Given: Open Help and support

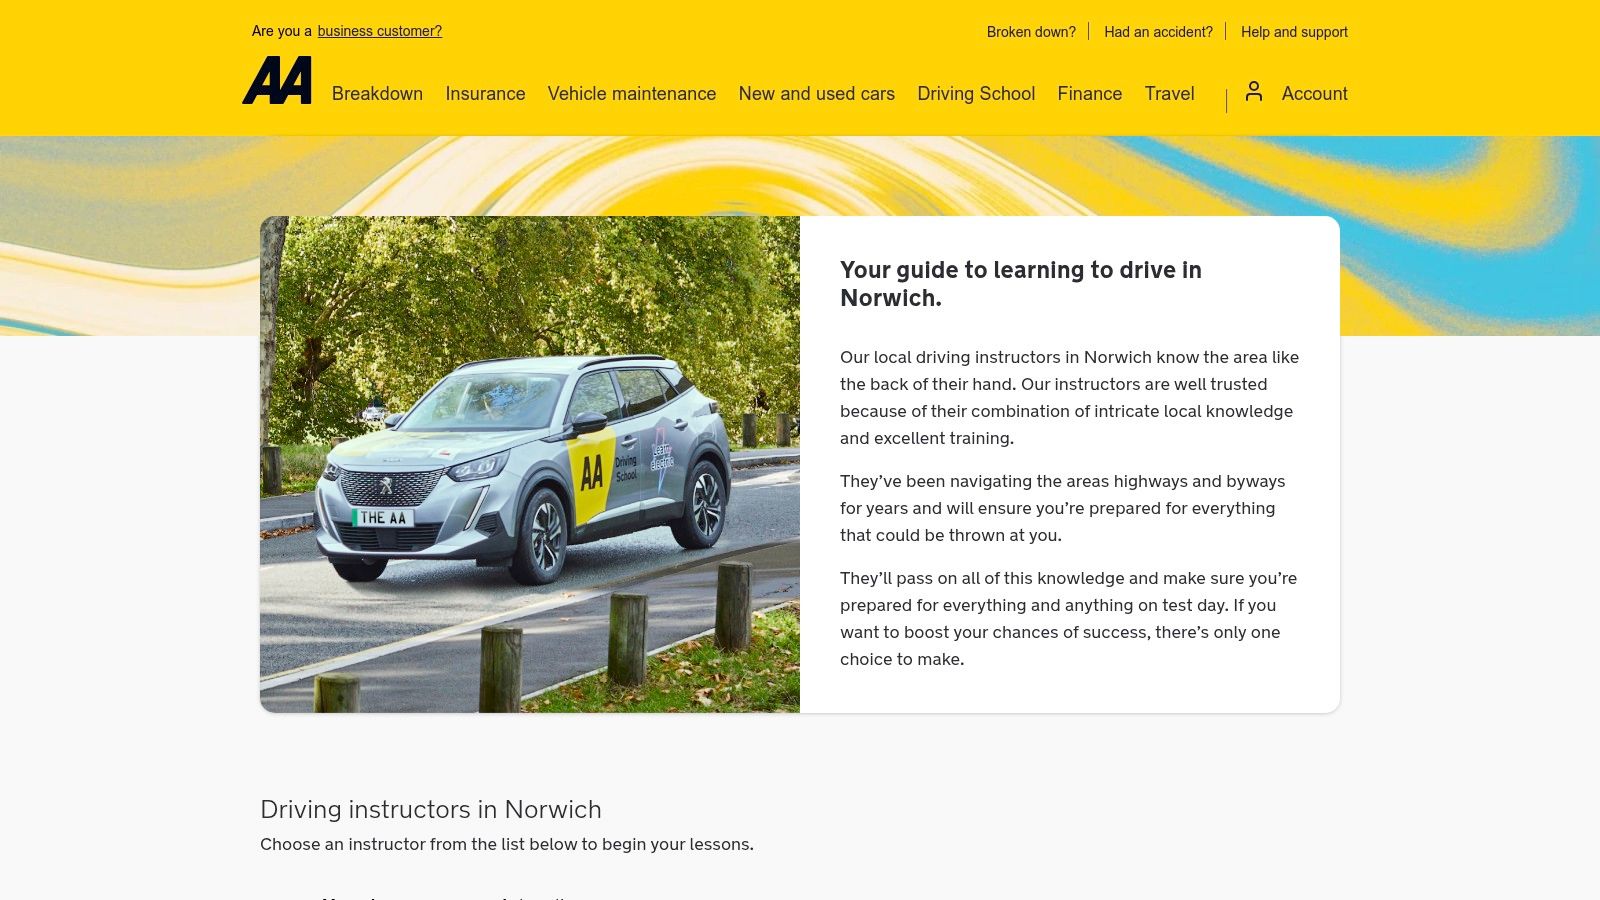Looking at the screenshot, I should tap(1294, 32).
